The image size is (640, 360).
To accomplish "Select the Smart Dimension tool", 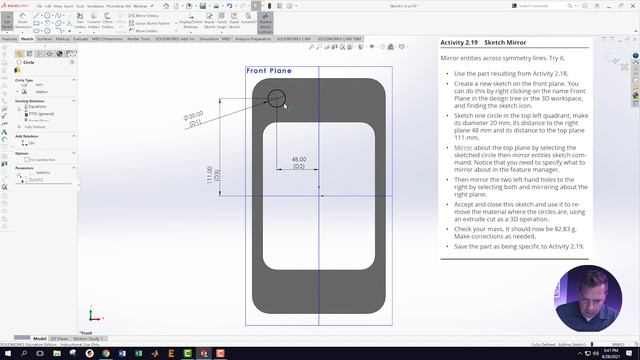I will pos(22,21).
